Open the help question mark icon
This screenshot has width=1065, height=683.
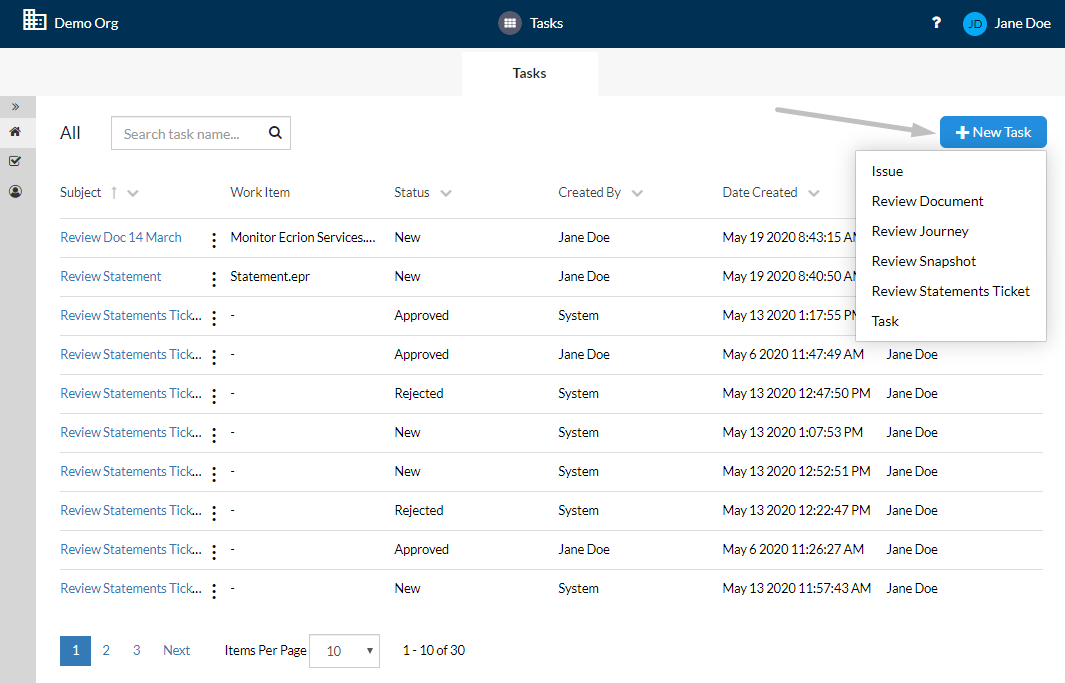[936, 23]
